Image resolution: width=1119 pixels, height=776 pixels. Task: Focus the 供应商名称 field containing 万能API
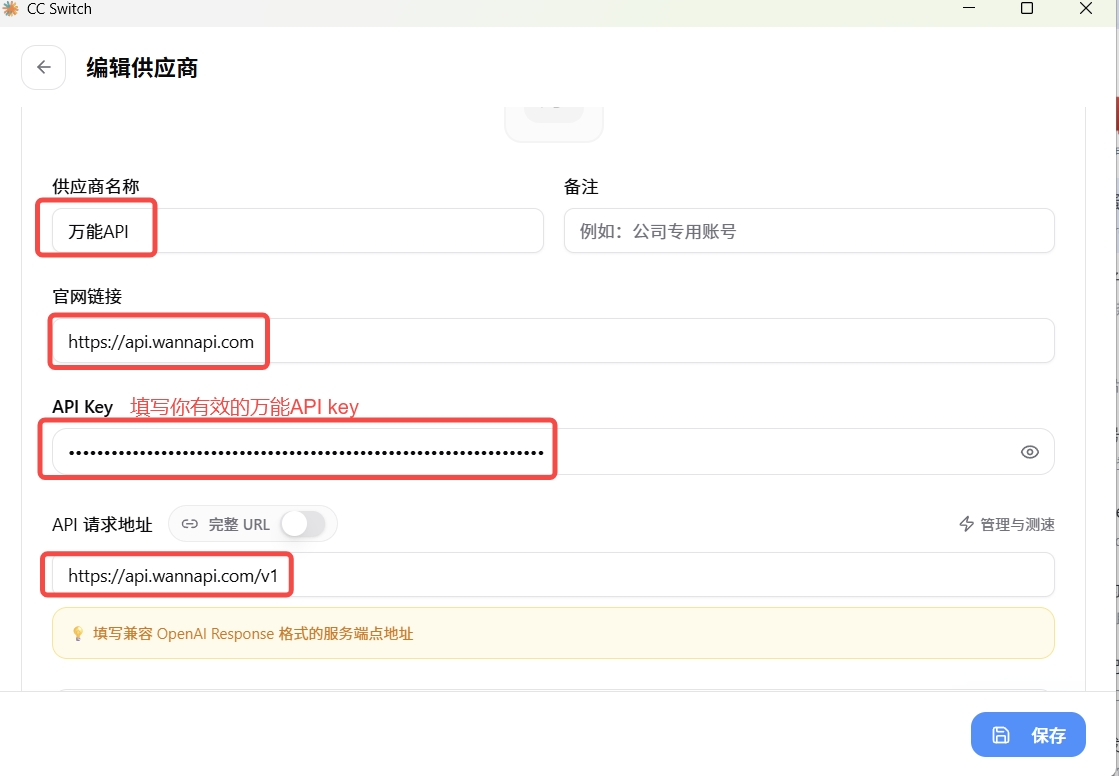point(298,231)
